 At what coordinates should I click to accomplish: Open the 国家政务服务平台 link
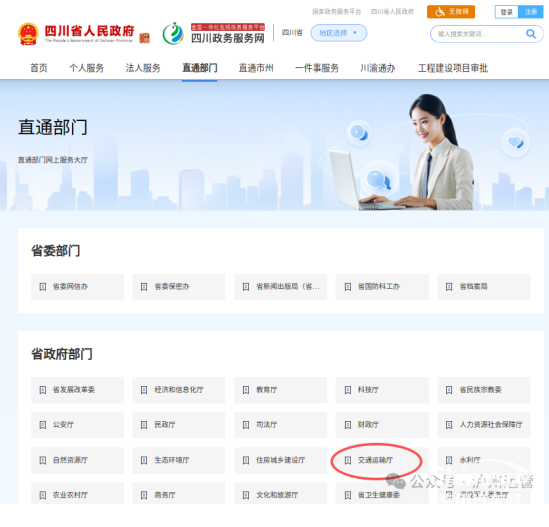click(336, 12)
